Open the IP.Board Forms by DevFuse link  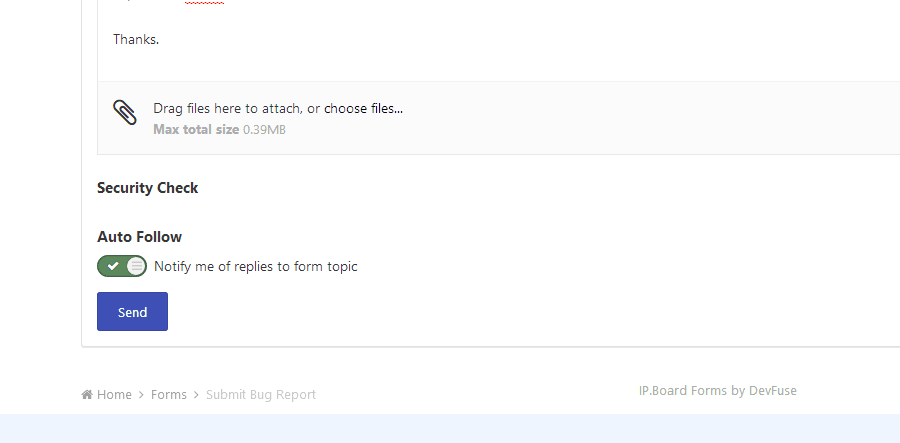(717, 391)
